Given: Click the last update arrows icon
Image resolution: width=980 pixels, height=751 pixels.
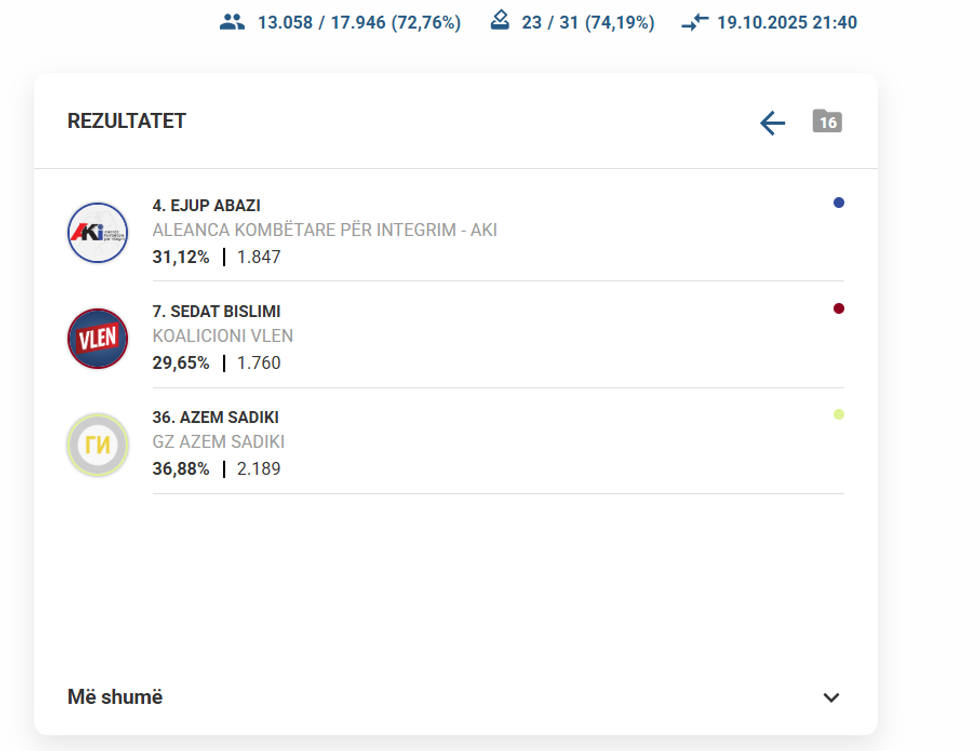Looking at the screenshot, I should coord(695,22).
